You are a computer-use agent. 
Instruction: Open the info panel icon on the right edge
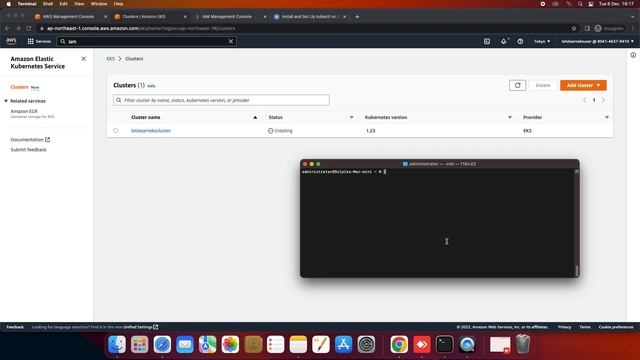coord(633,55)
